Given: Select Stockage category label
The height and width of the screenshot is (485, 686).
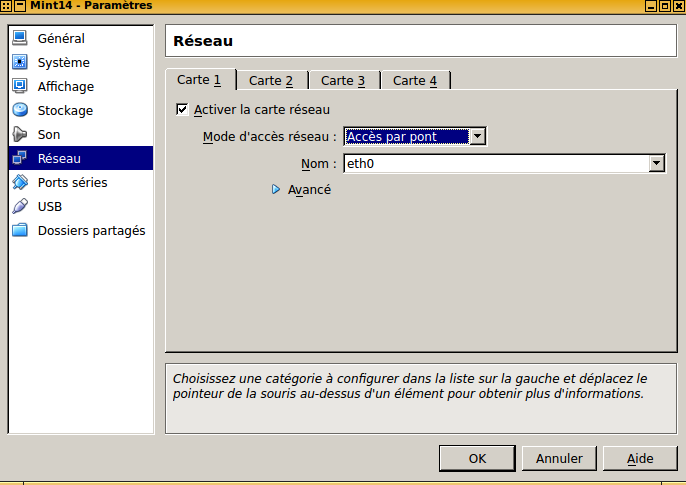Looking at the screenshot, I should (x=65, y=111).
